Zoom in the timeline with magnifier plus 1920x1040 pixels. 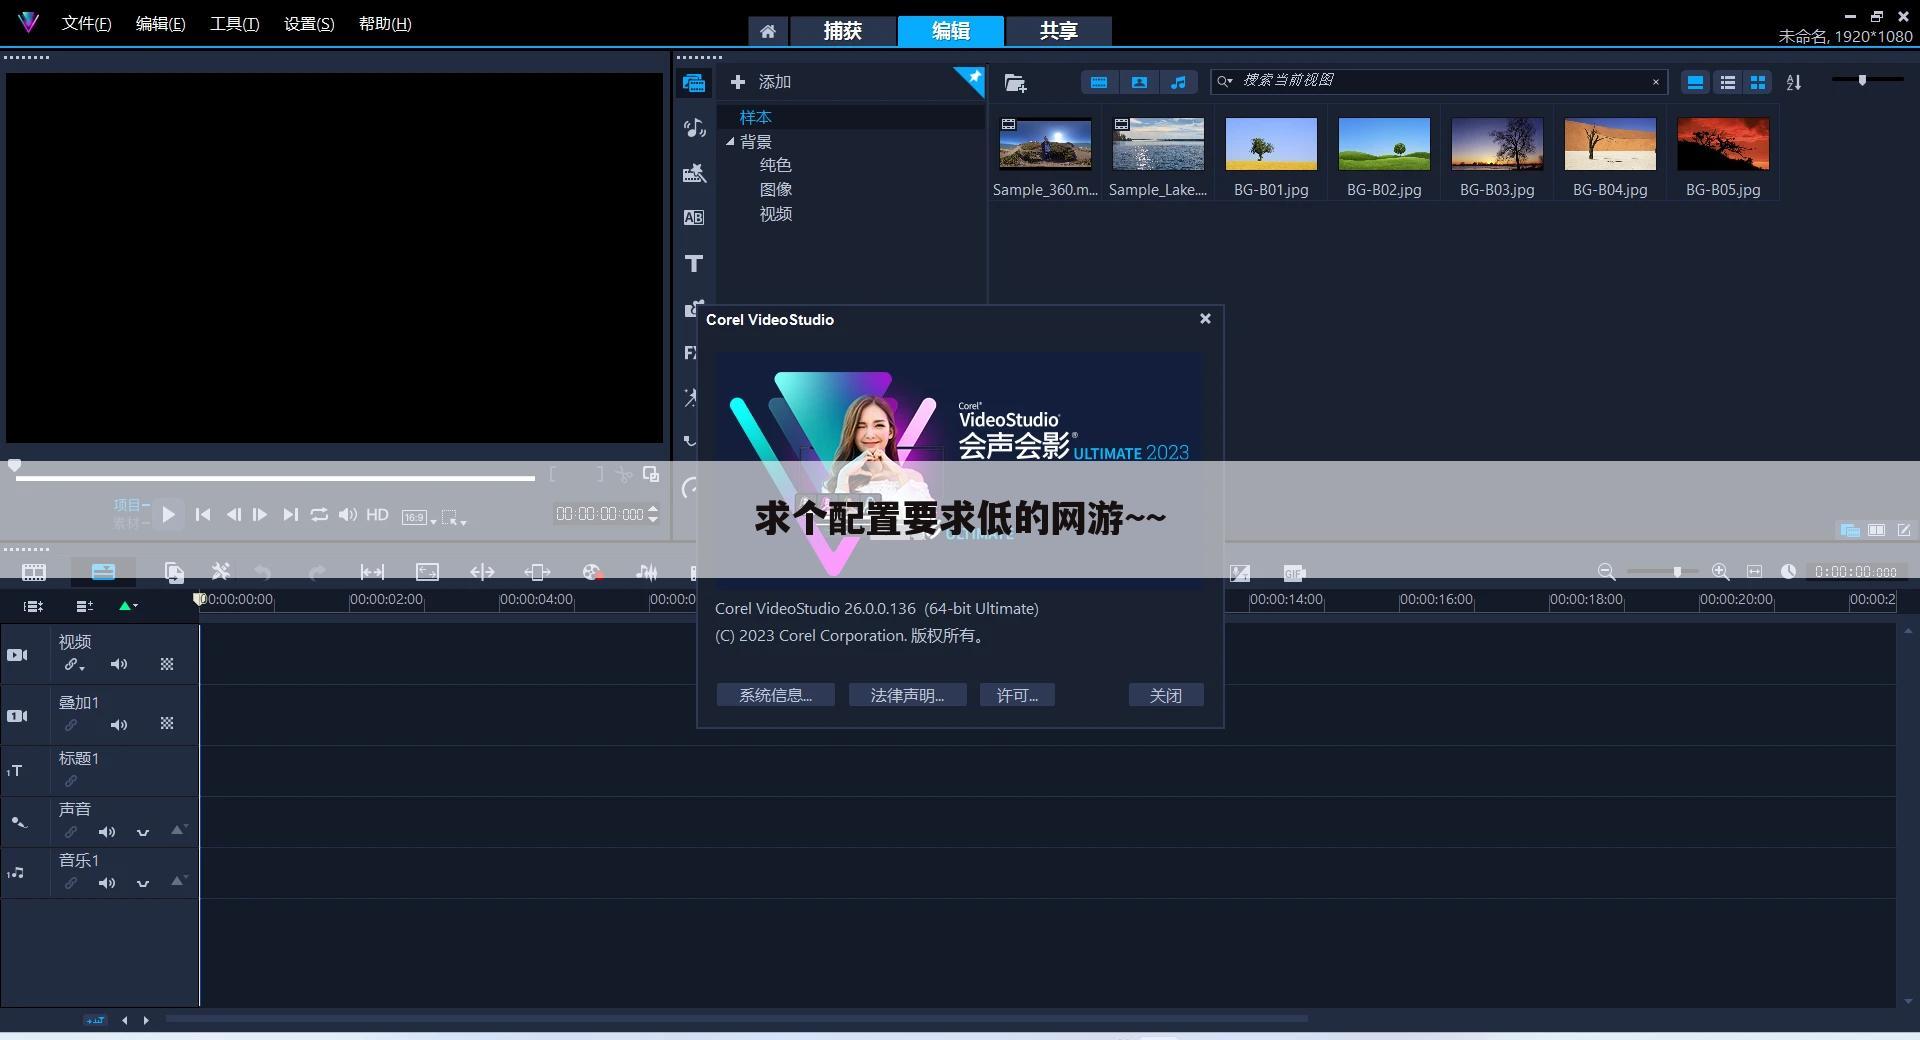[x=1720, y=572]
